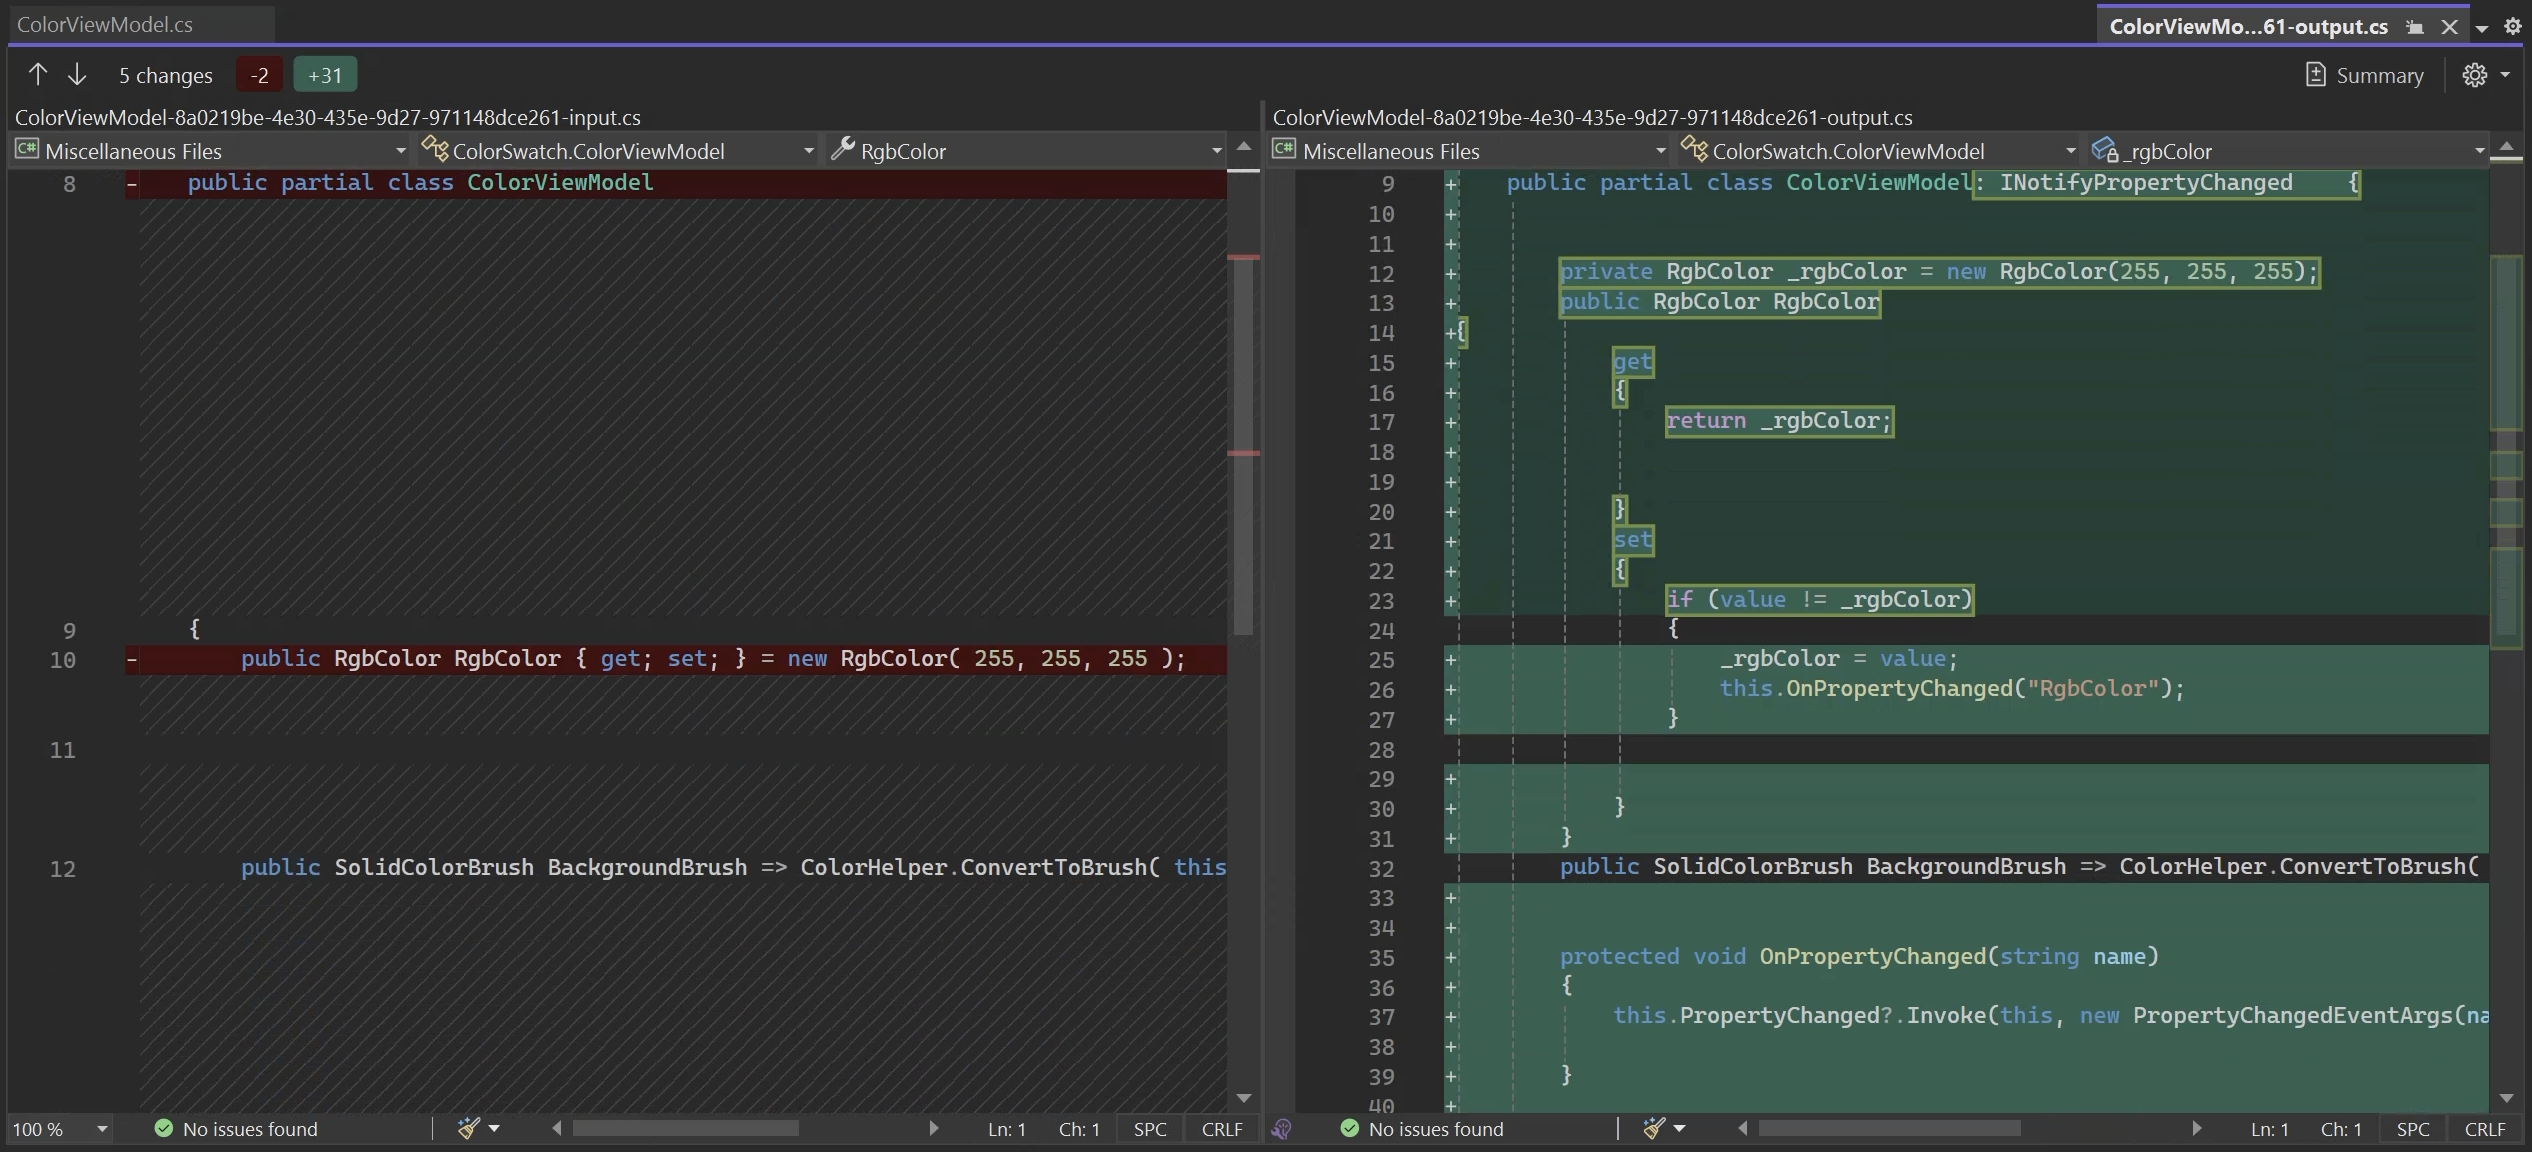2532x1152 pixels.
Task: Click left pane horizontal scrollbar thumb
Action: [685, 1128]
